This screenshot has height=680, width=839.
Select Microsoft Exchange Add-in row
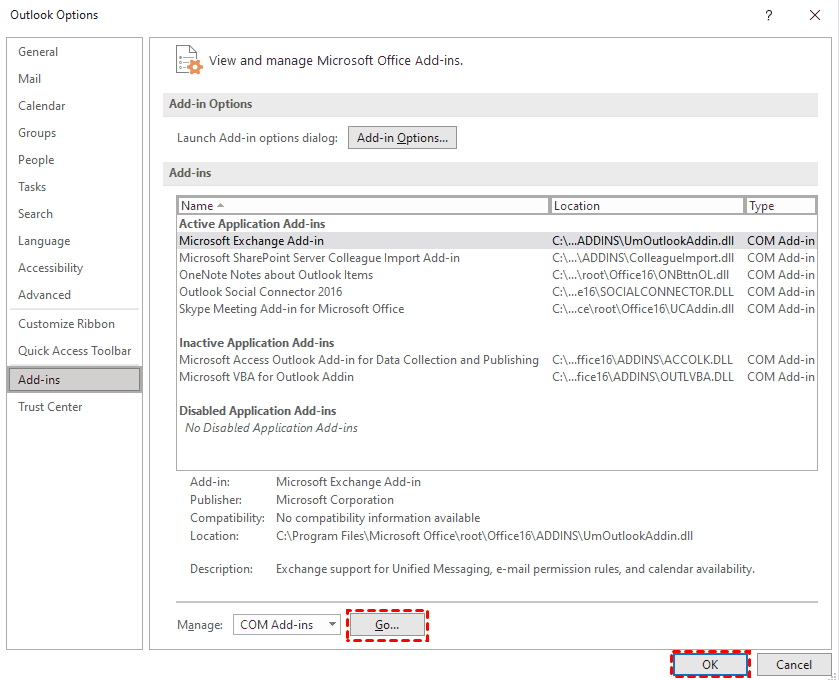[x=497, y=241]
